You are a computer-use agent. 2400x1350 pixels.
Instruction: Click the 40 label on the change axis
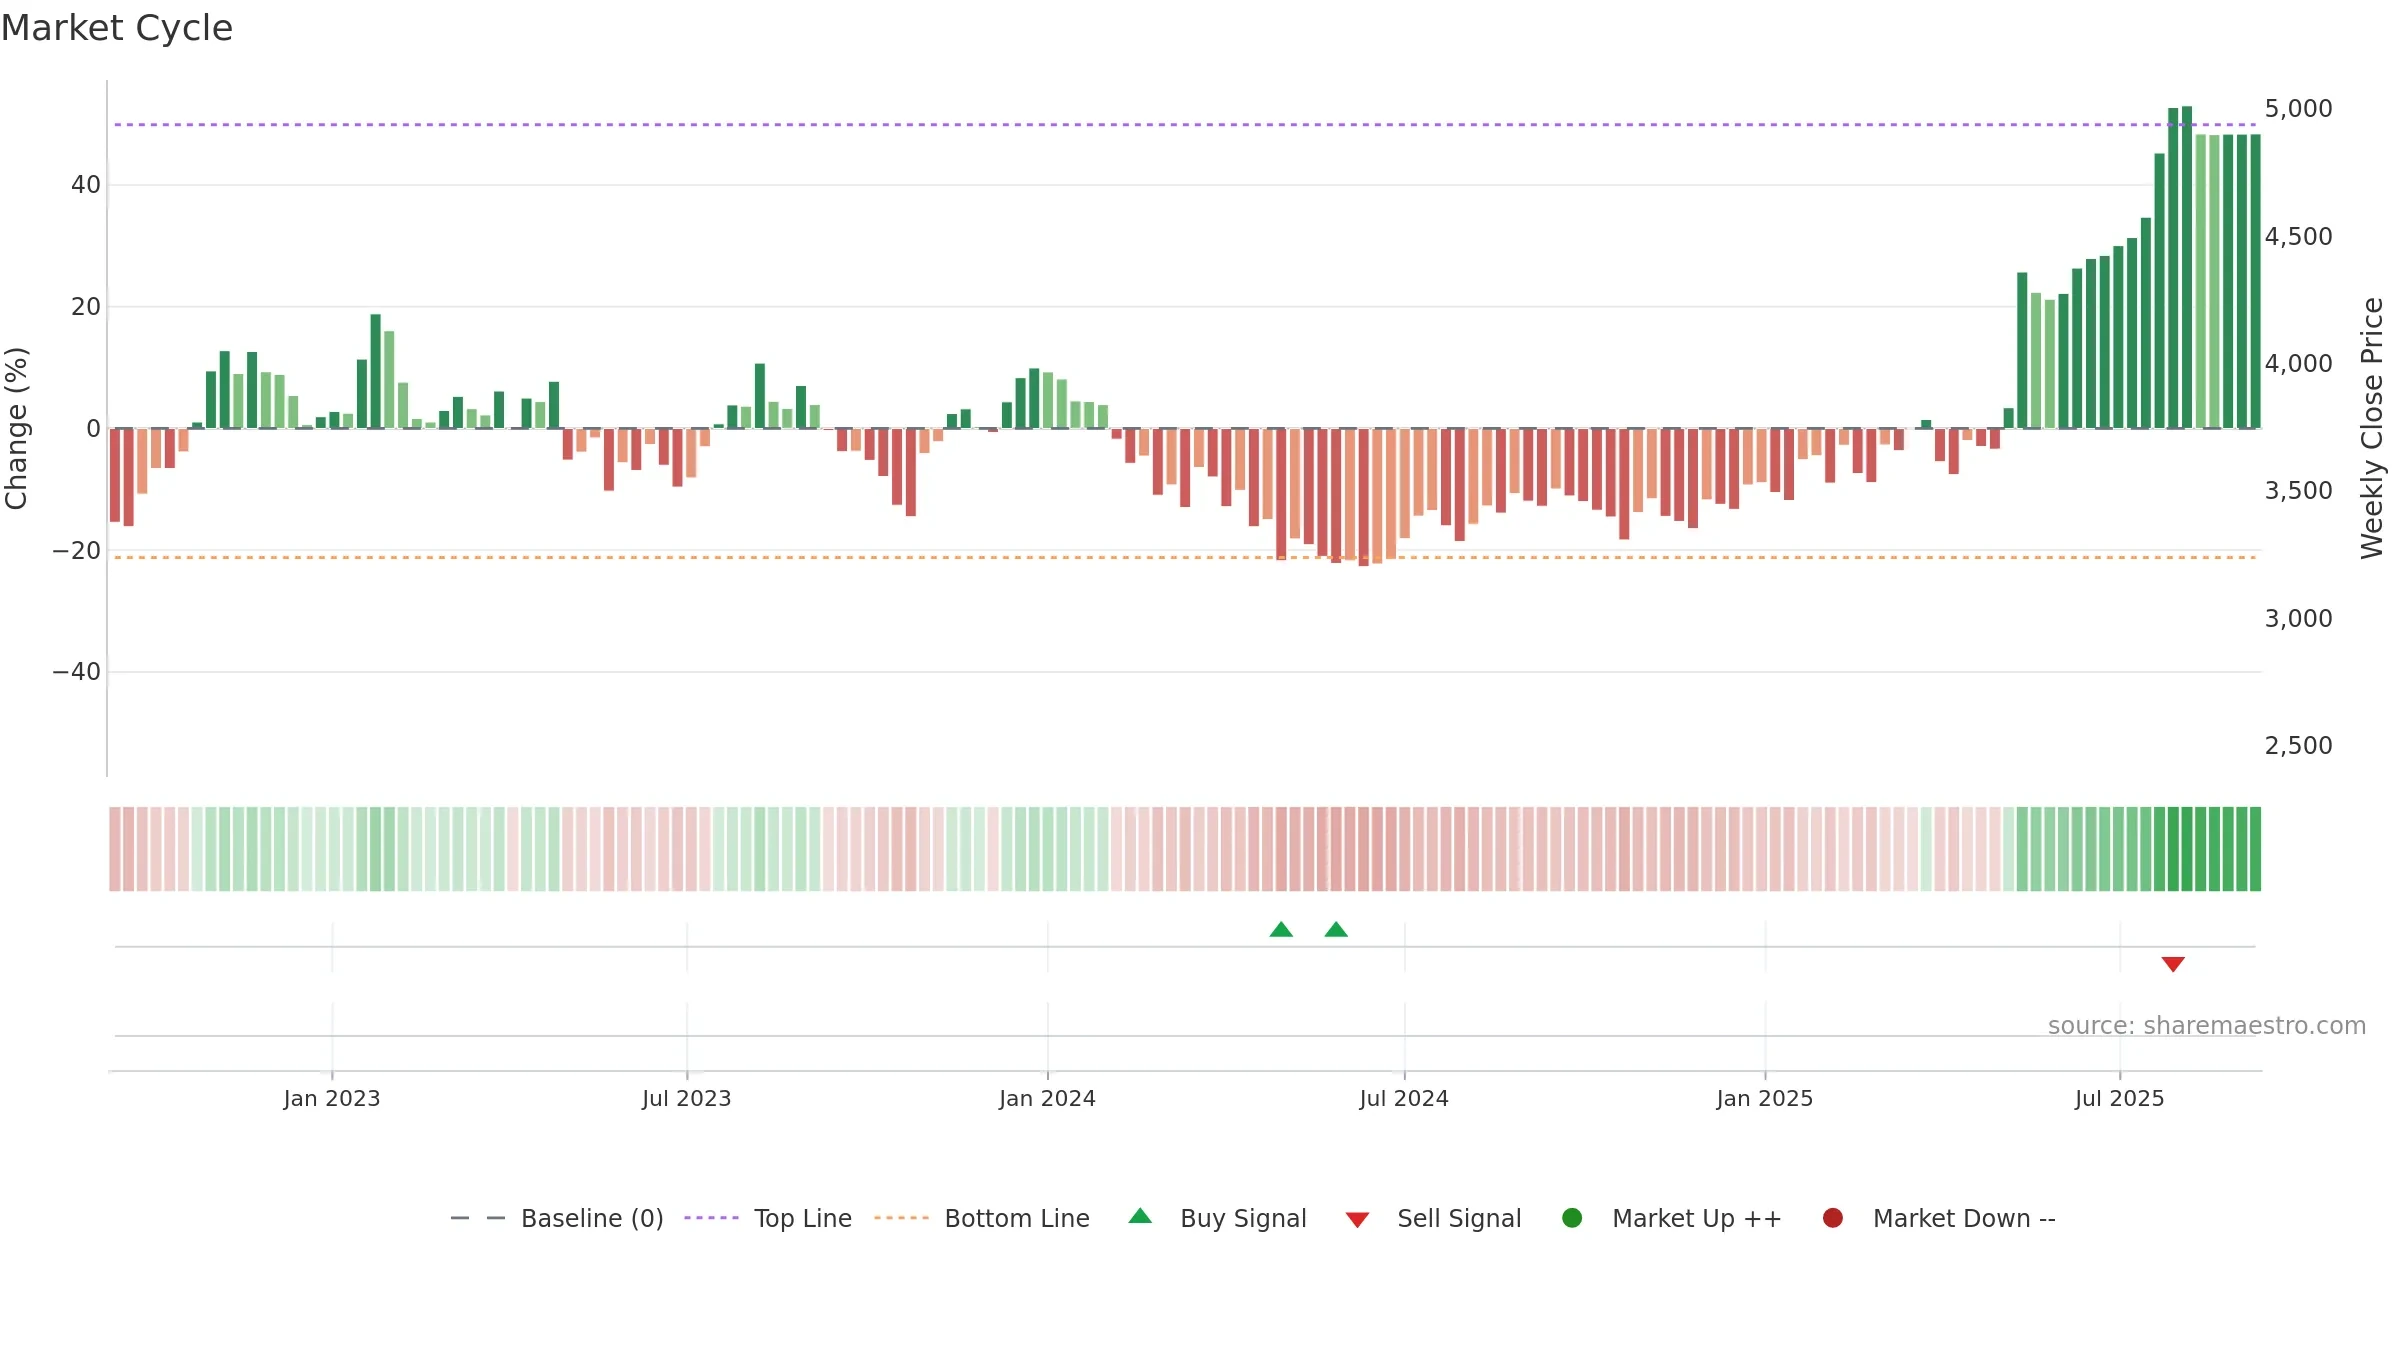pyautogui.click(x=86, y=184)
